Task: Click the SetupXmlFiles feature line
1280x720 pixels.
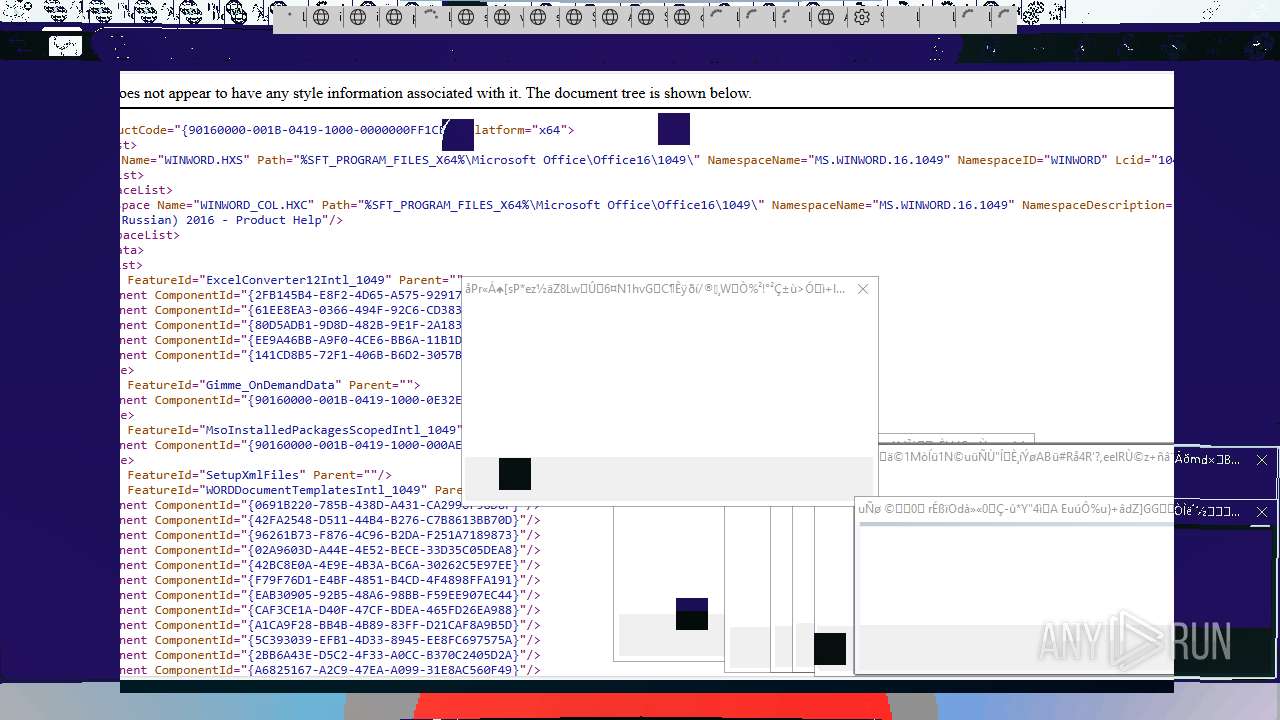Action: [x=259, y=475]
